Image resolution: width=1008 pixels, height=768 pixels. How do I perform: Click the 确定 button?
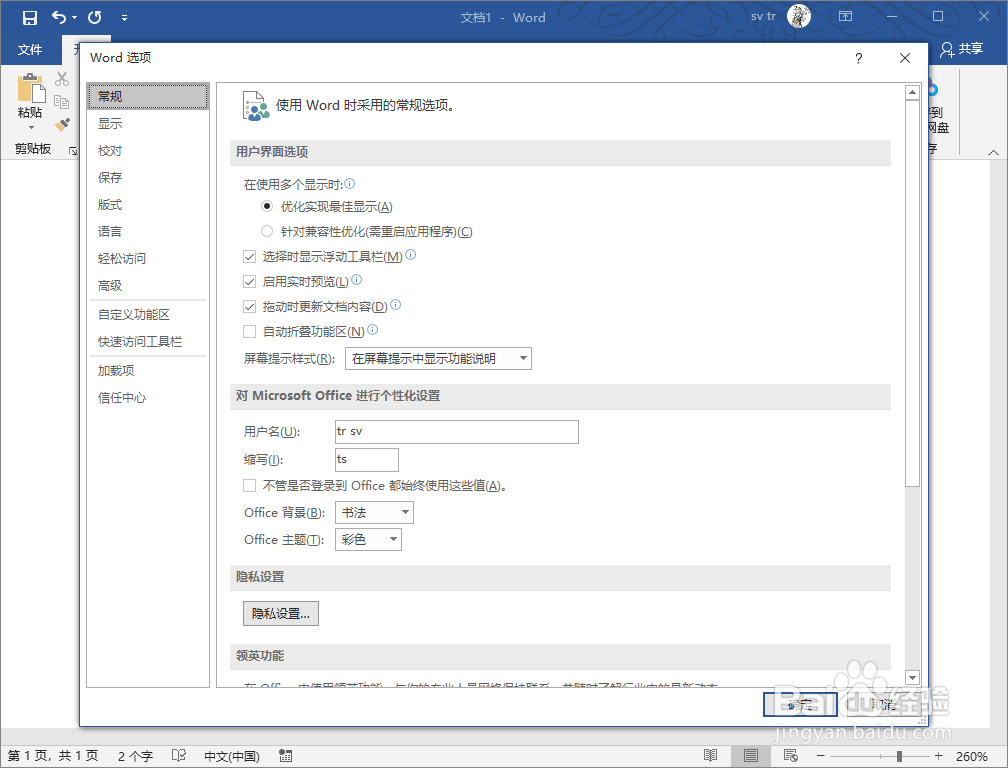pyautogui.click(x=800, y=704)
